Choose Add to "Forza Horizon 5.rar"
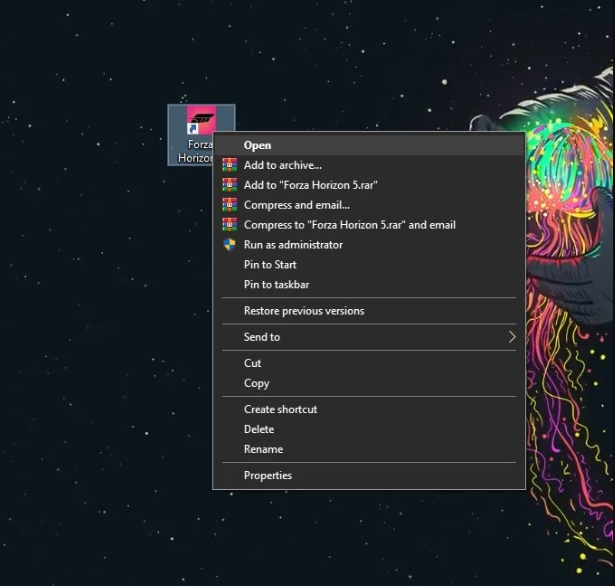Screen dimensions: 615x586 369,185
